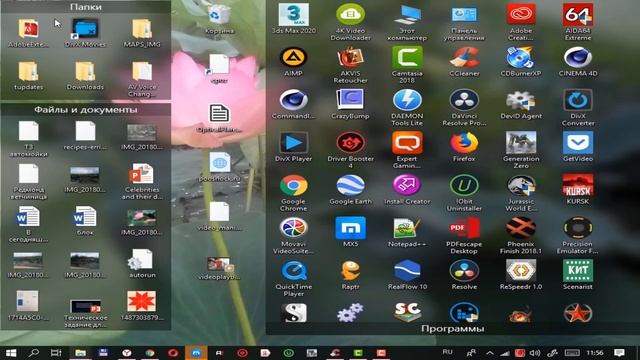This screenshot has height=360, width=640.
Task: Open Precision Emulator icon
Action: pyautogui.click(x=578, y=228)
